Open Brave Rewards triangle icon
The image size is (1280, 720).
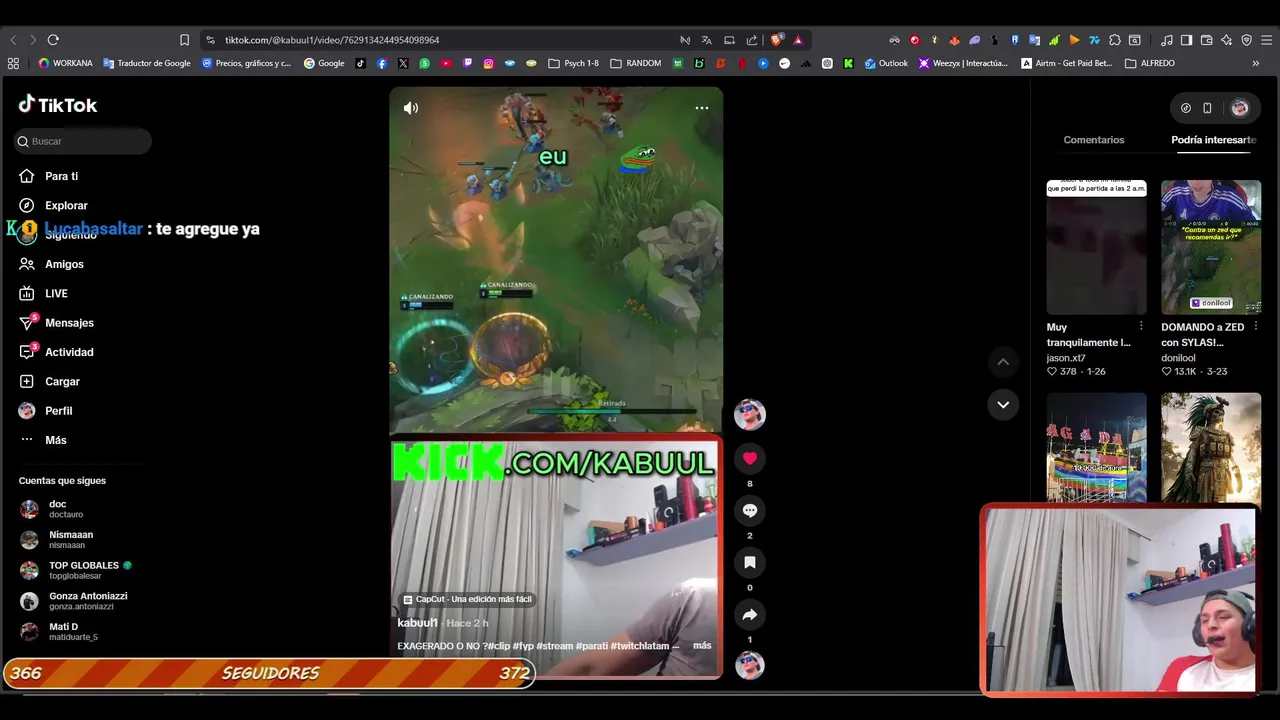coord(798,40)
